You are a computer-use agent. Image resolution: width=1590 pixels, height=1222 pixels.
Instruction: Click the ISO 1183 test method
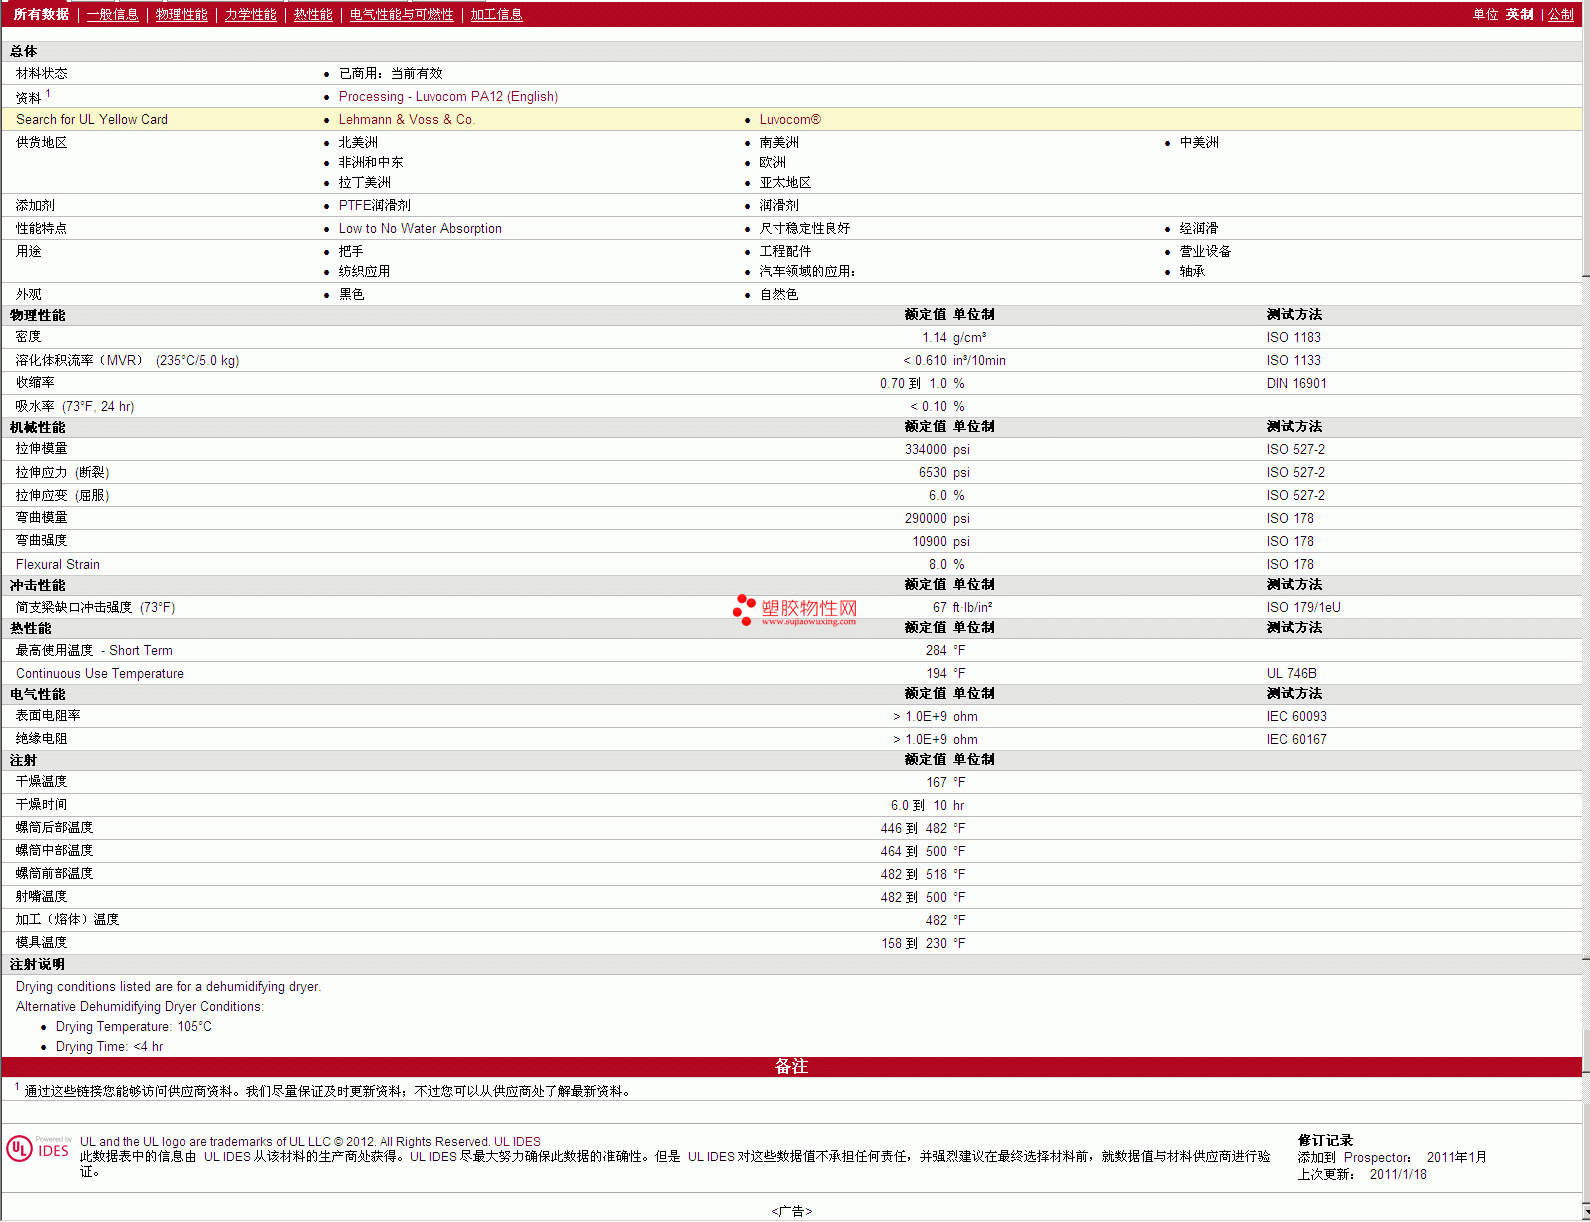1293,337
